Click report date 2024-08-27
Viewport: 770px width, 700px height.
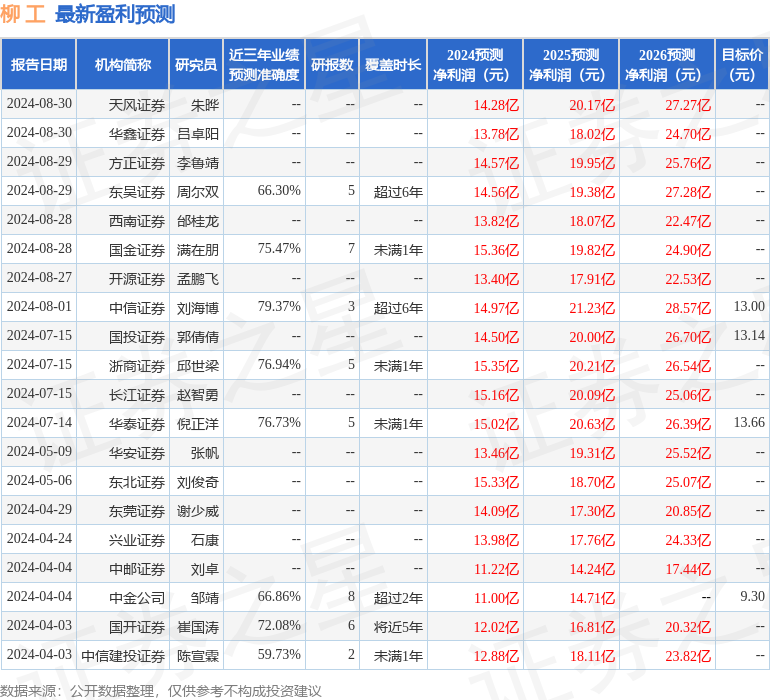pyautogui.click(x=39, y=278)
